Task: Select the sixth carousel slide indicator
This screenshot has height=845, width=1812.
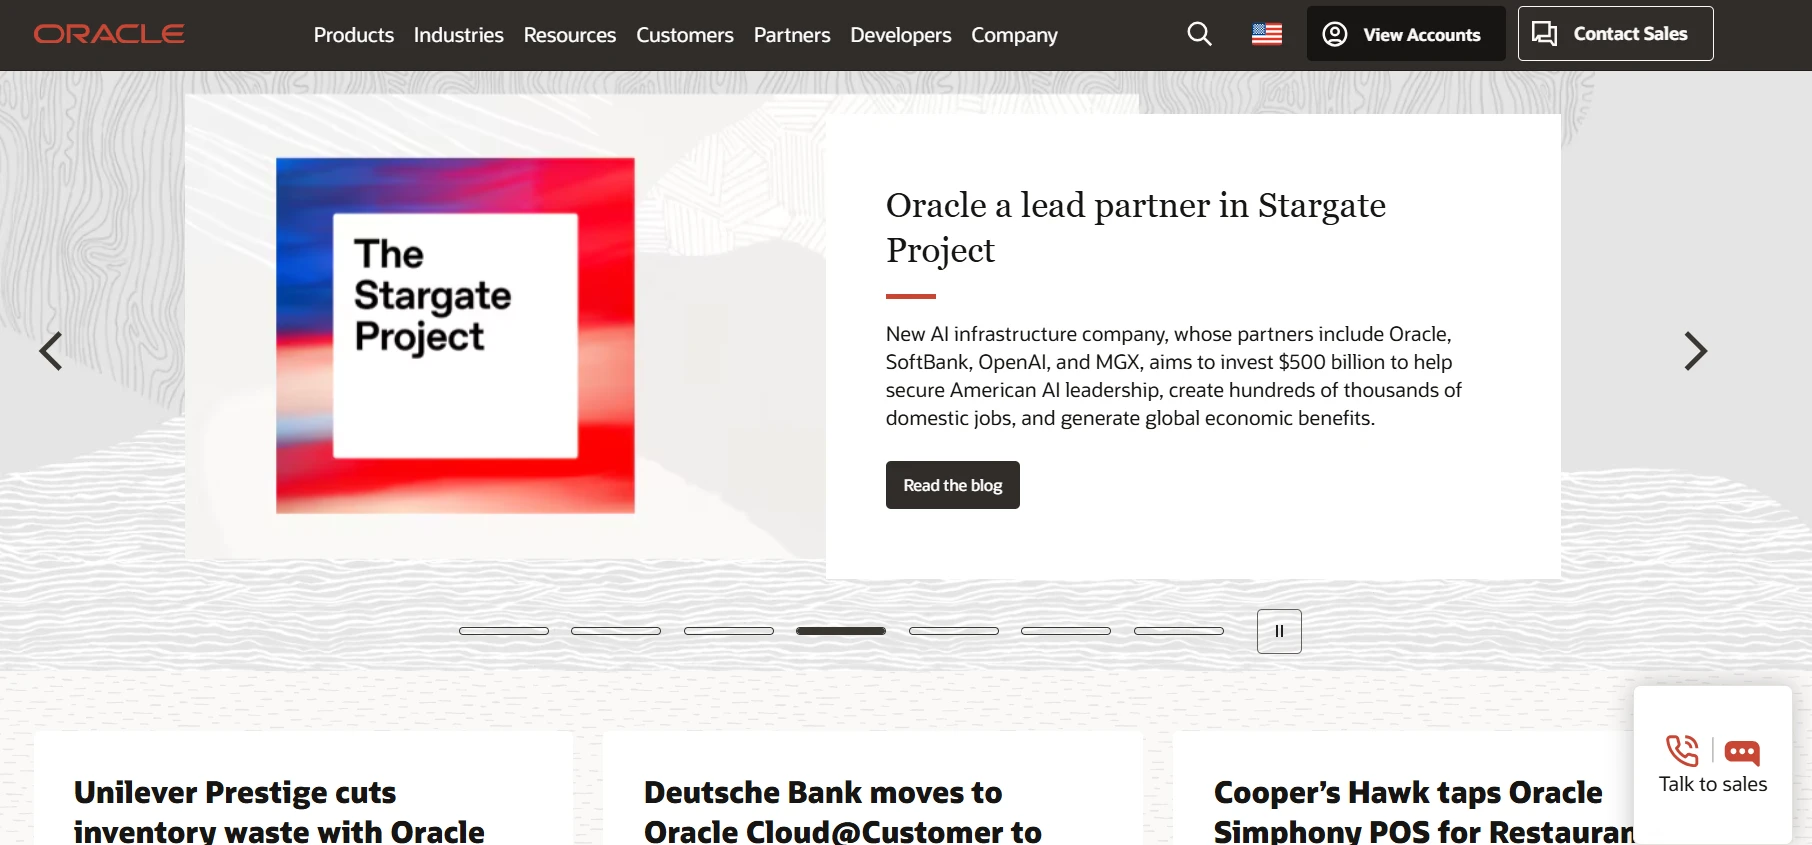Action: pyautogui.click(x=1066, y=631)
